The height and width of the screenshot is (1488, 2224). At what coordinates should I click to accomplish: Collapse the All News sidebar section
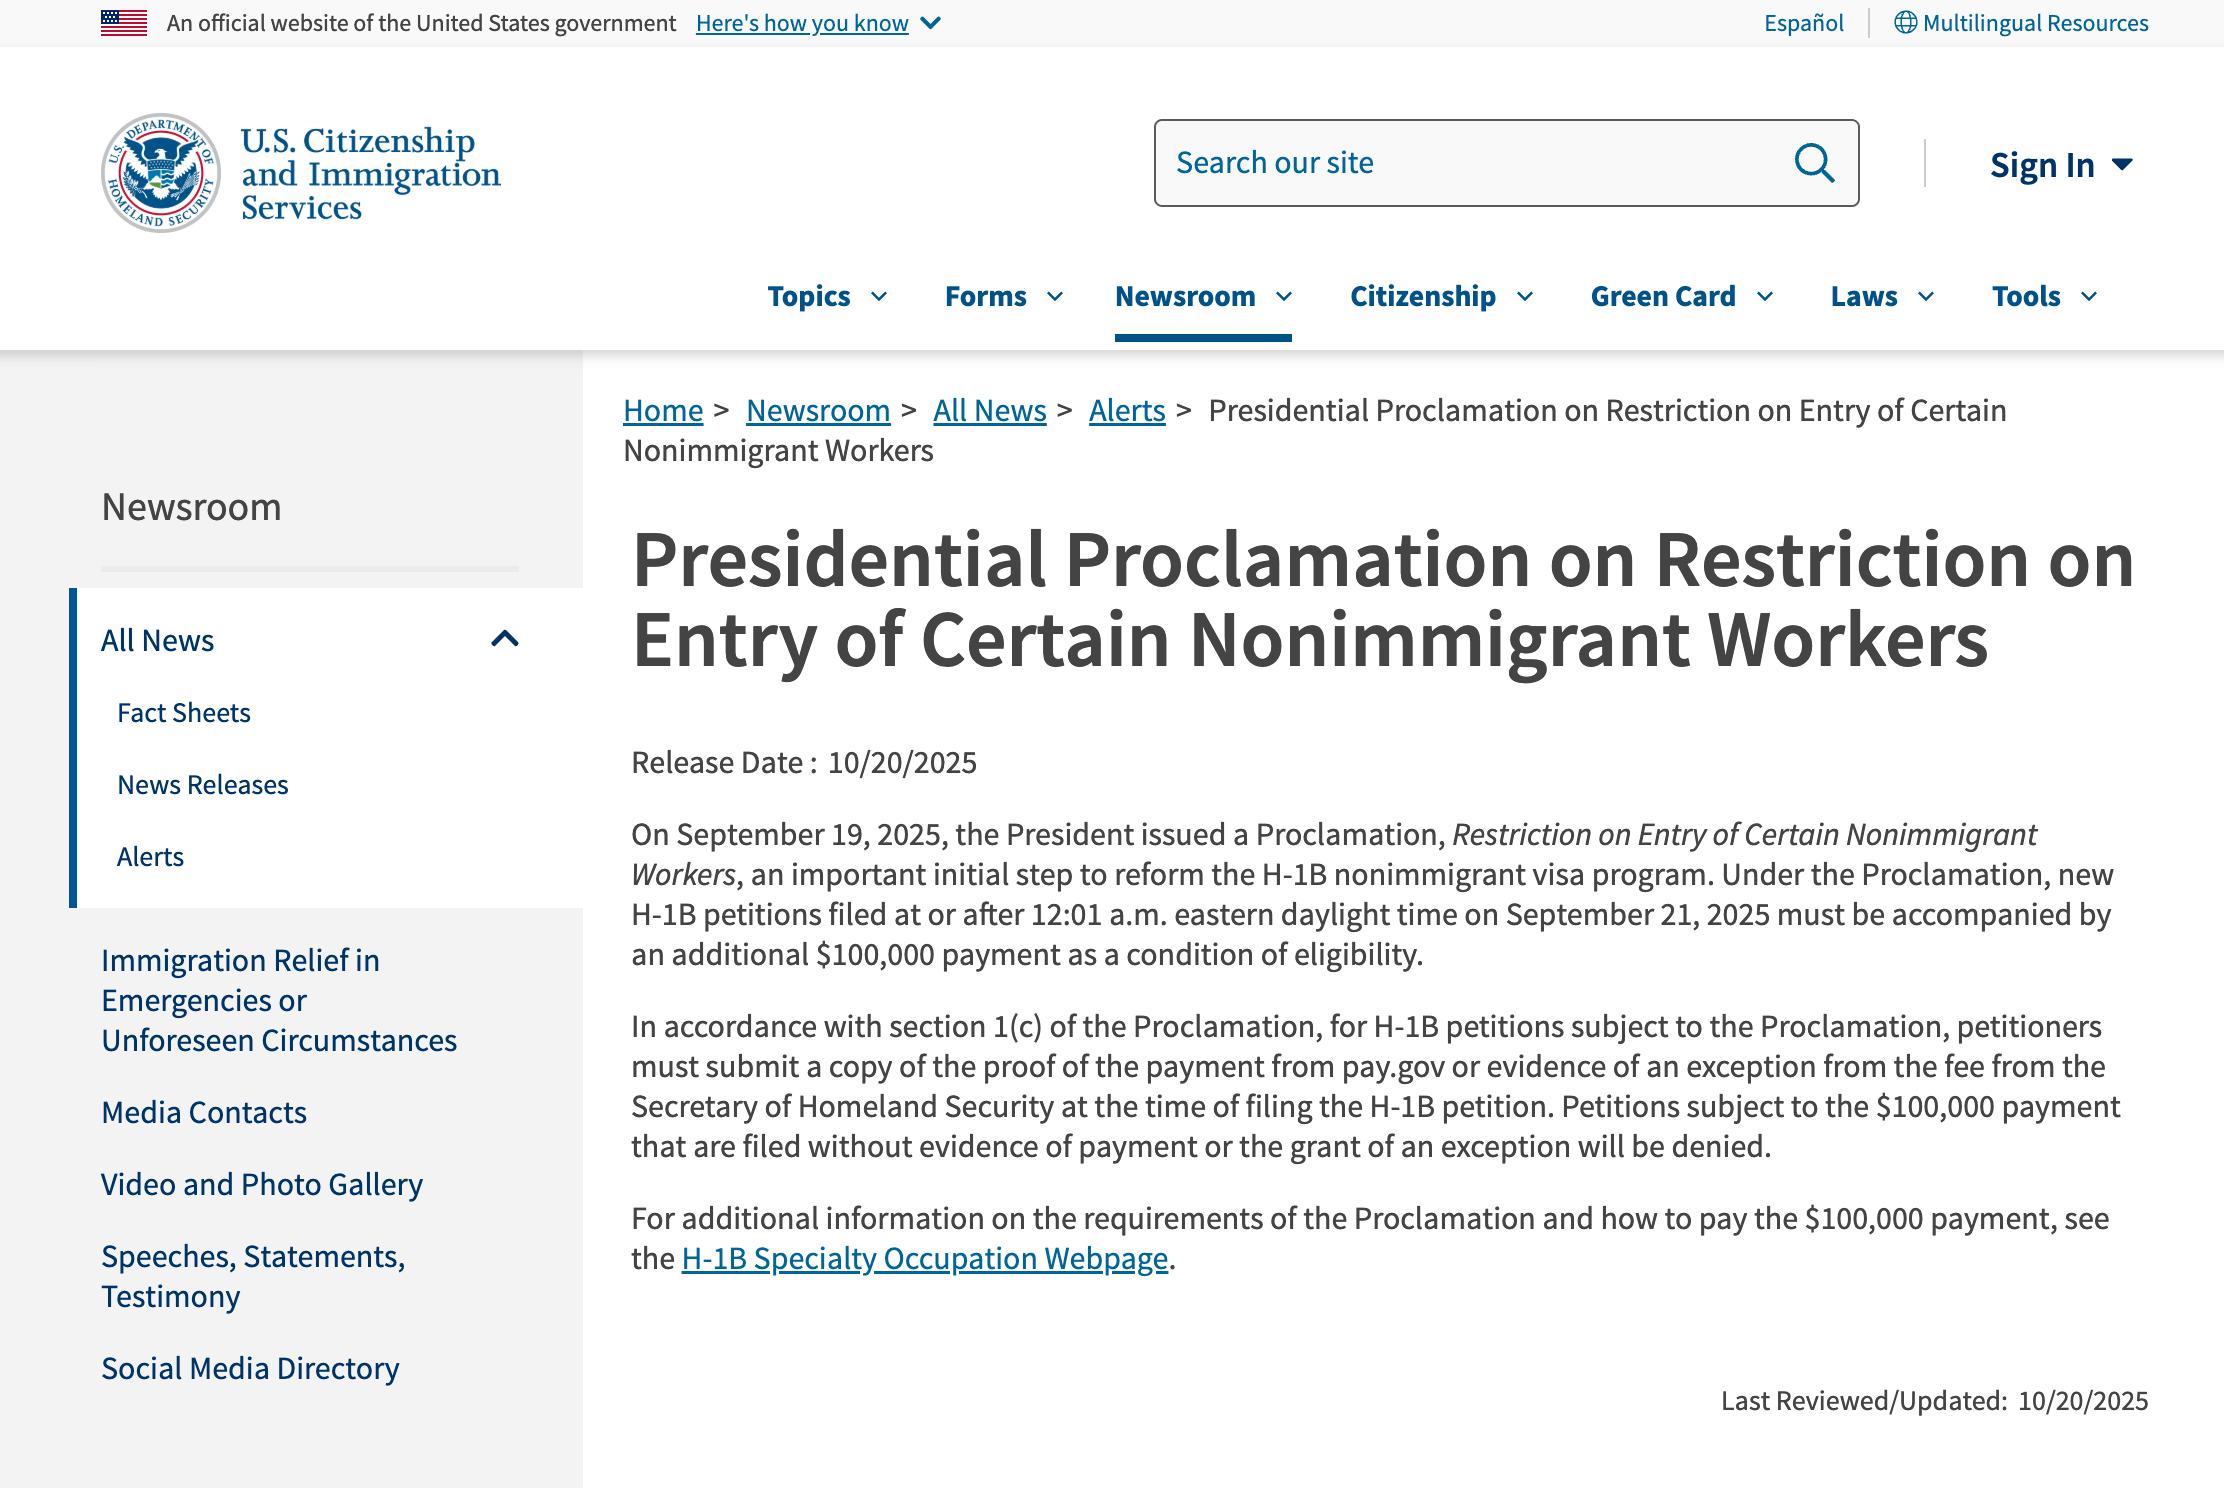tap(505, 639)
